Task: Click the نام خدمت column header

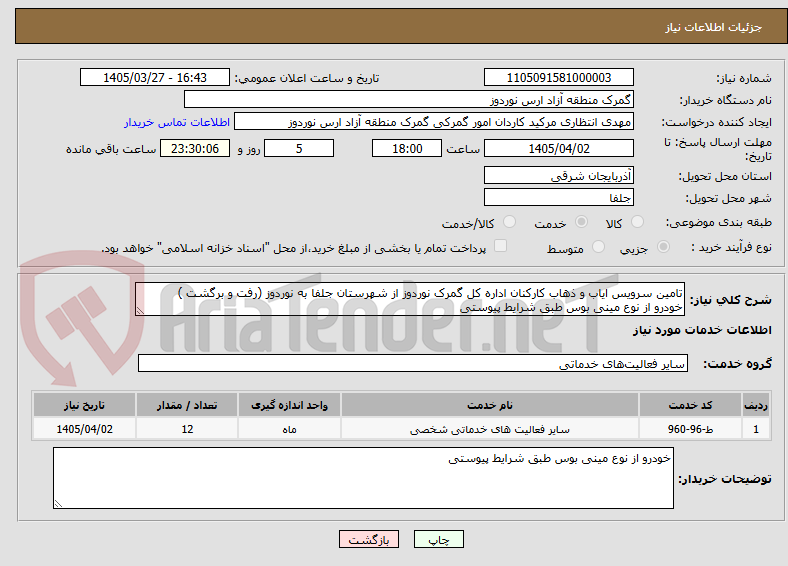Action: [490, 405]
